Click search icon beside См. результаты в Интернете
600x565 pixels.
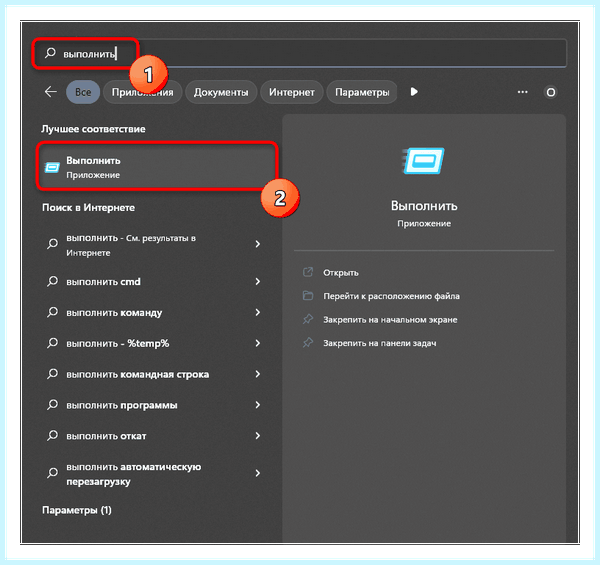[x=52, y=244]
